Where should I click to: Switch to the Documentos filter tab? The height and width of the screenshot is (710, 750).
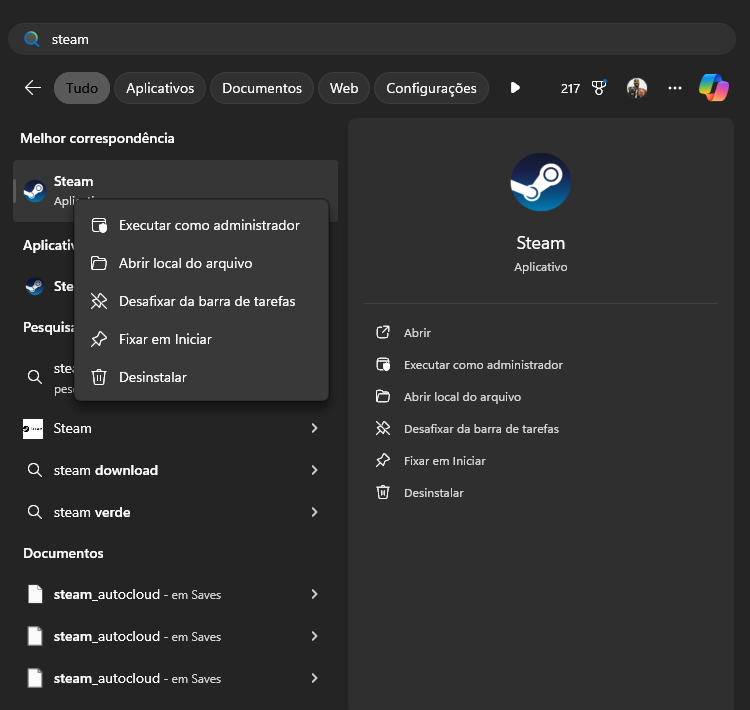click(x=262, y=88)
